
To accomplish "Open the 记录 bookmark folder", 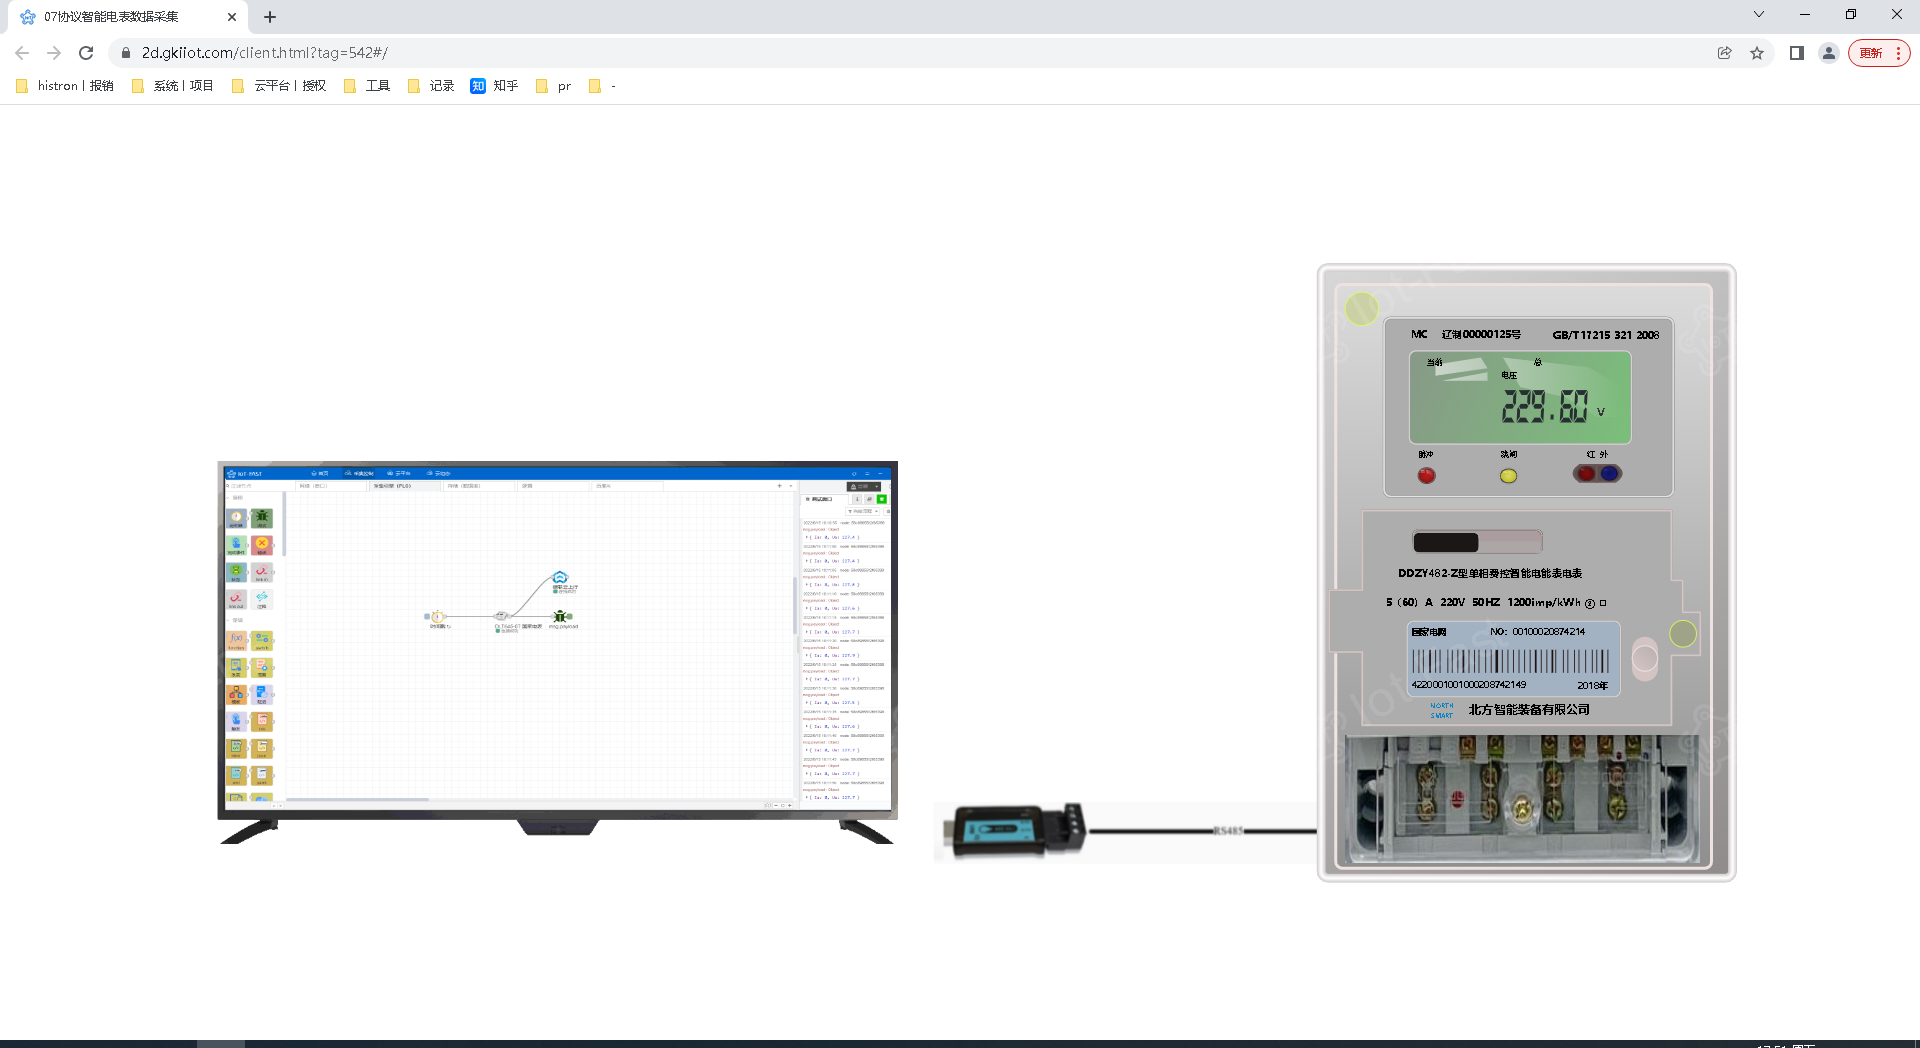I will [x=431, y=86].
